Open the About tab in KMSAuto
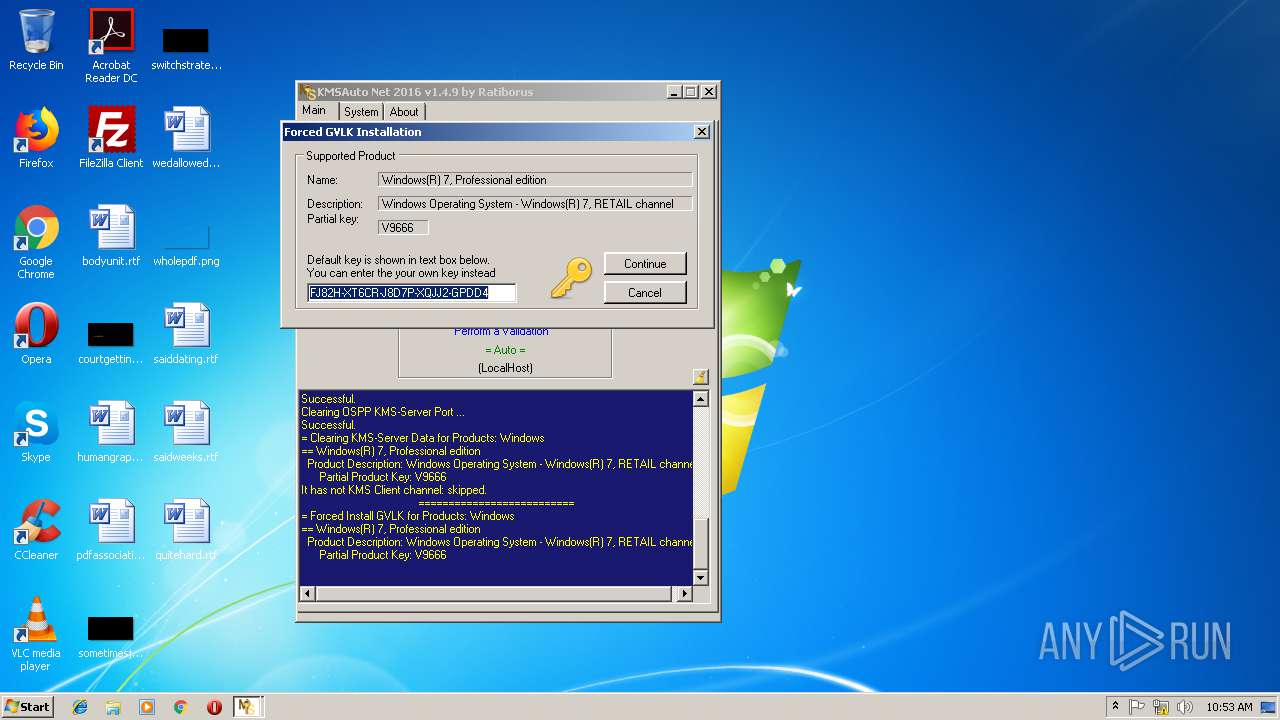1280x720 pixels. click(x=404, y=112)
